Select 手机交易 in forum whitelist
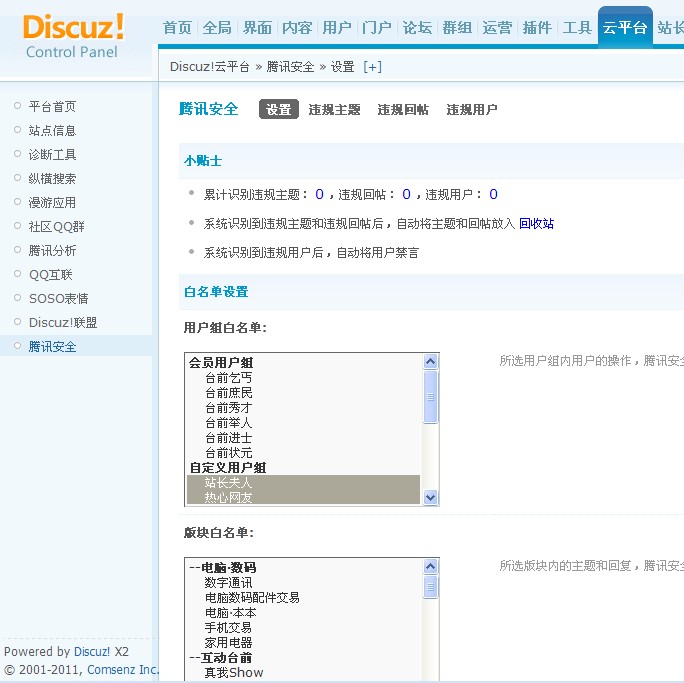684x683 pixels. [229, 627]
